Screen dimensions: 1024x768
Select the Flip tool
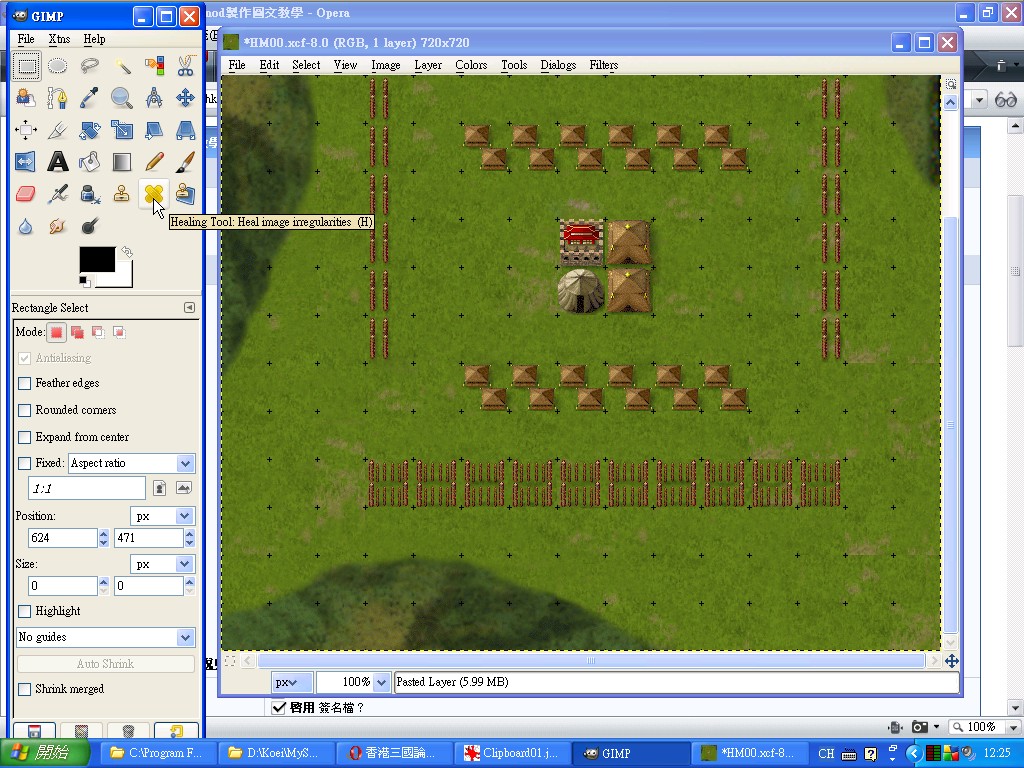coord(26,162)
